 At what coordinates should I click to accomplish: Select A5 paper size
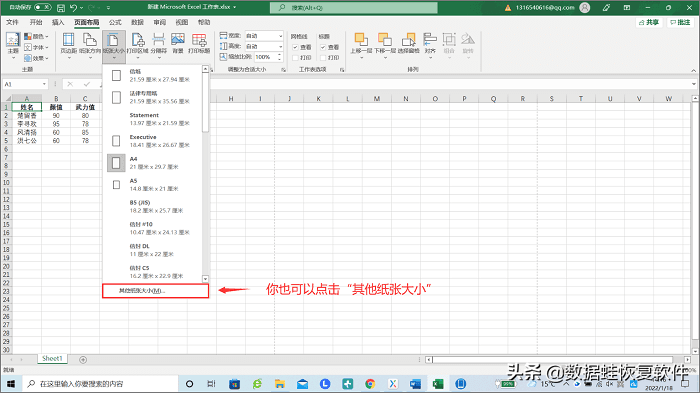coord(152,185)
